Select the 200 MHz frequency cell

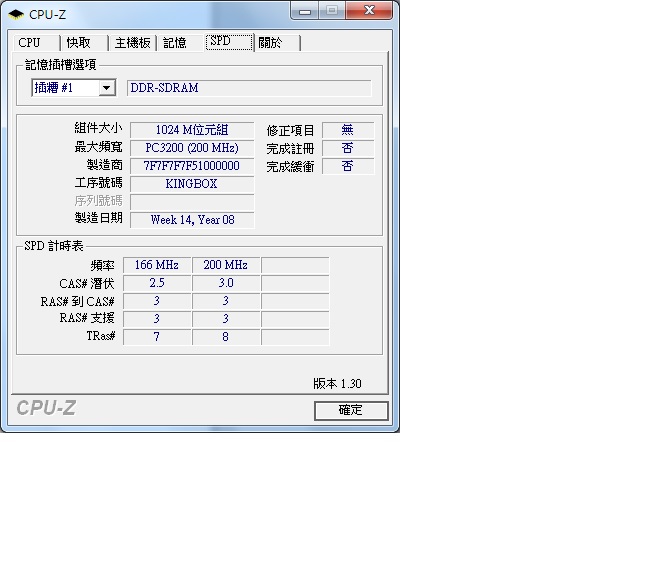[x=226, y=265]
